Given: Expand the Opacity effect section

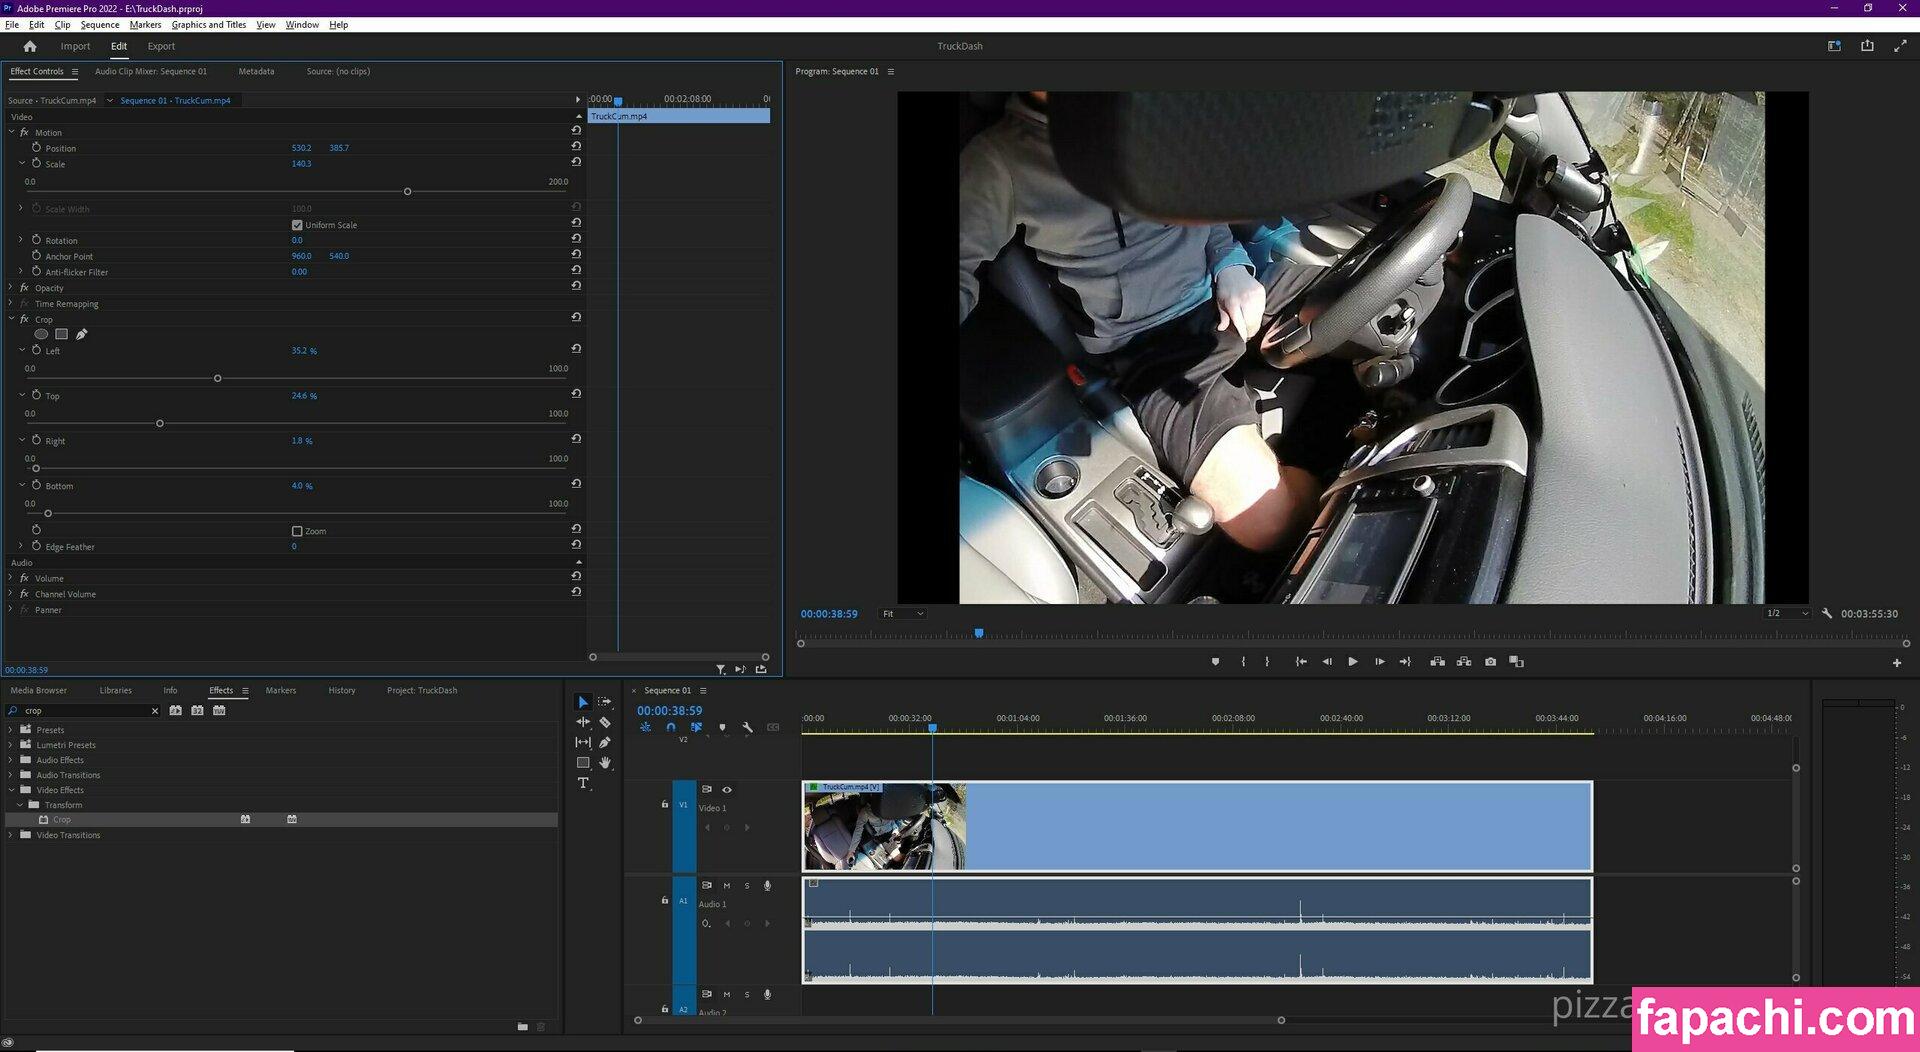Looking at the screenshot, I should tap(11, 287).
